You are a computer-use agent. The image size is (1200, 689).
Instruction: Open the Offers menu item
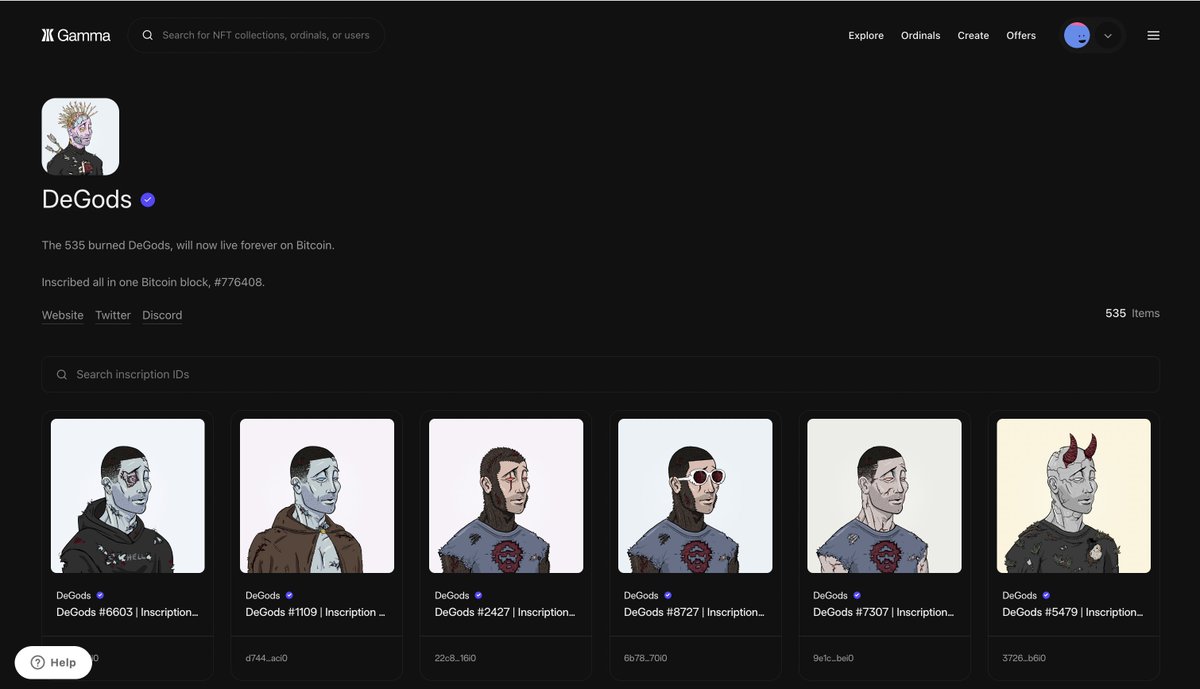tap(1021, 35)
